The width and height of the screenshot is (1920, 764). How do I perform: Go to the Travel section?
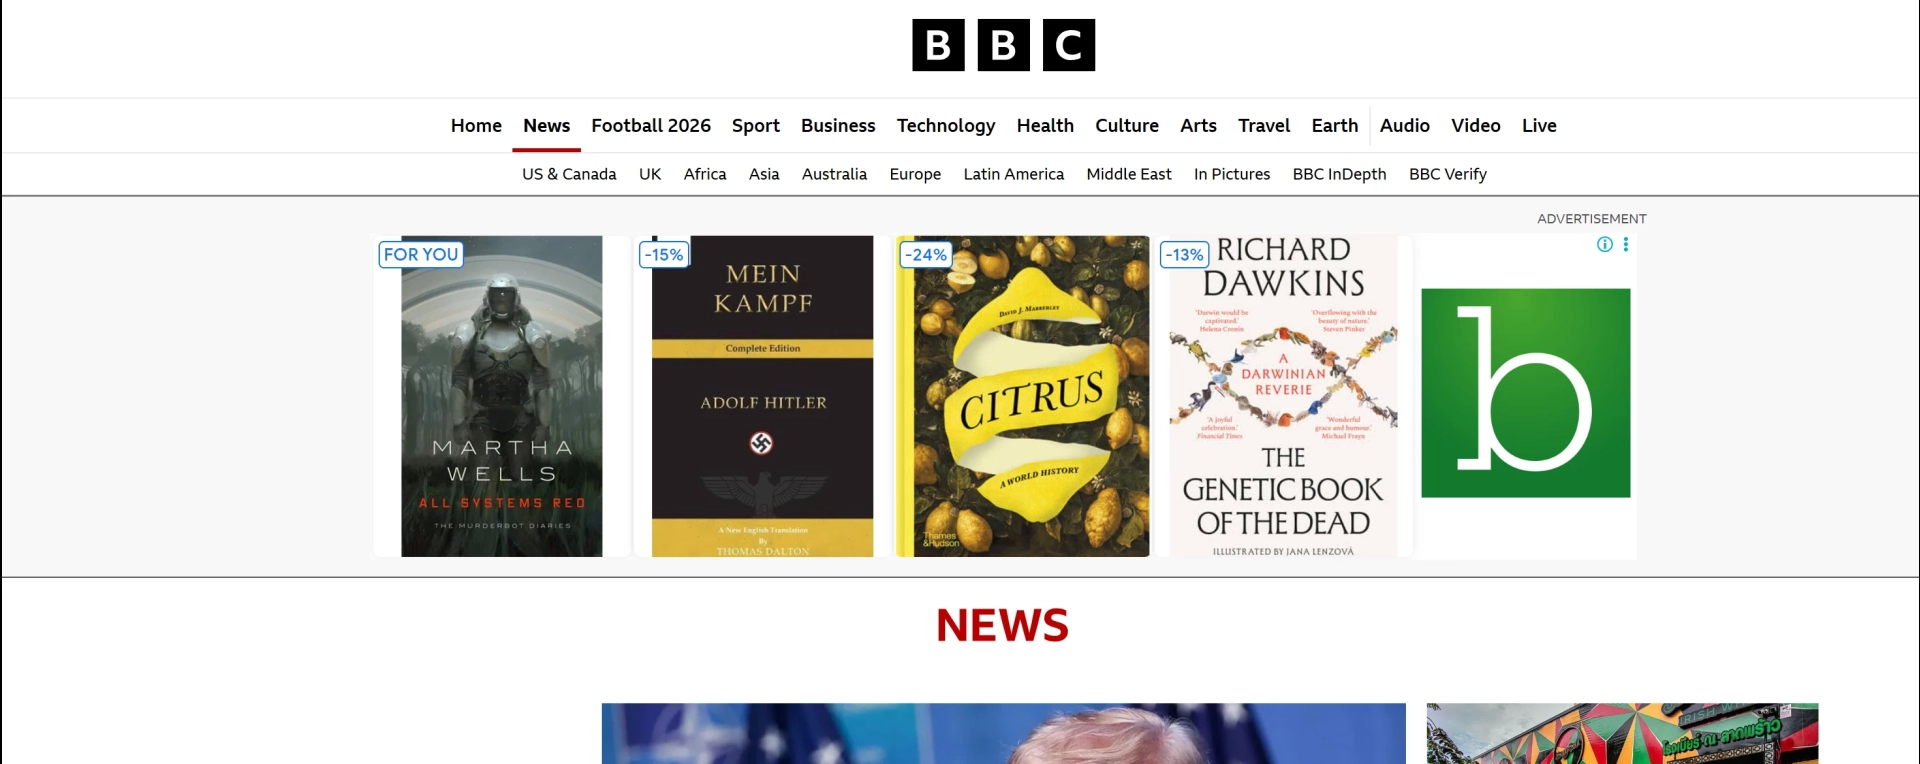pyautogui.click(x=1264, y=126)
